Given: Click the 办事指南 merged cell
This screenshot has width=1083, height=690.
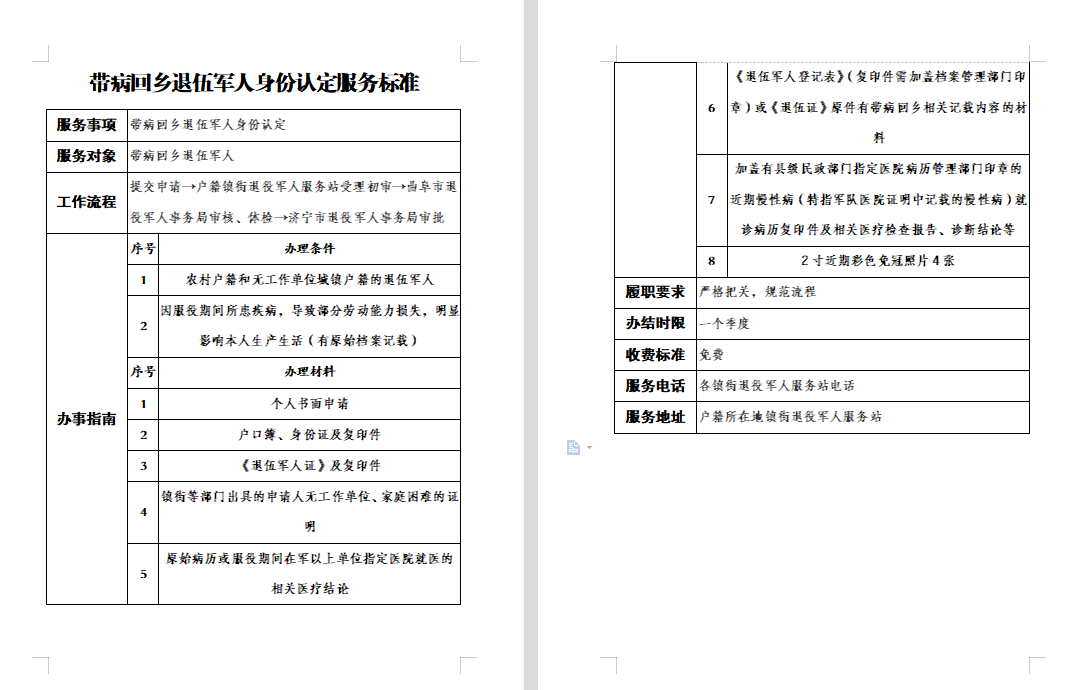Looking at the screenshot, I should (x=86, y=419).
